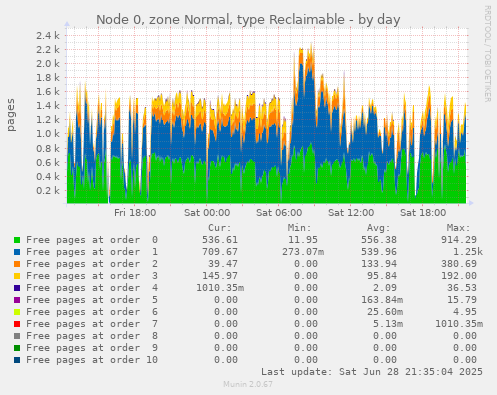Click the 'Last update' timestamp text
The image size is (497, 395).
point(372,372)
